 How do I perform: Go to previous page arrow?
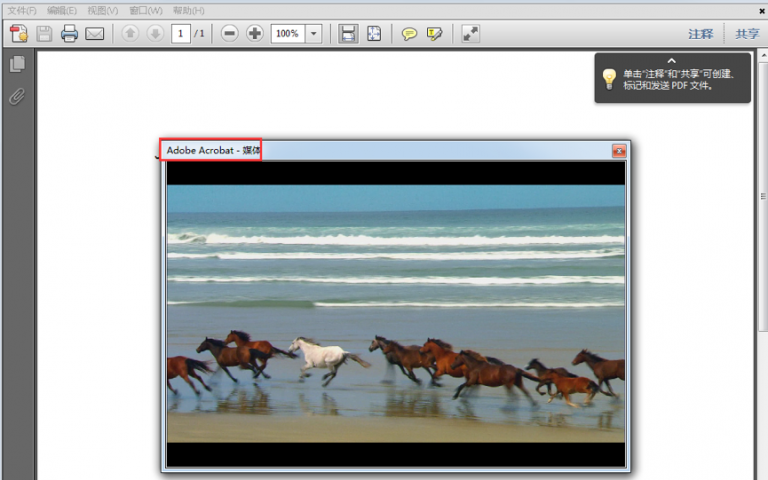coord(130,33)
